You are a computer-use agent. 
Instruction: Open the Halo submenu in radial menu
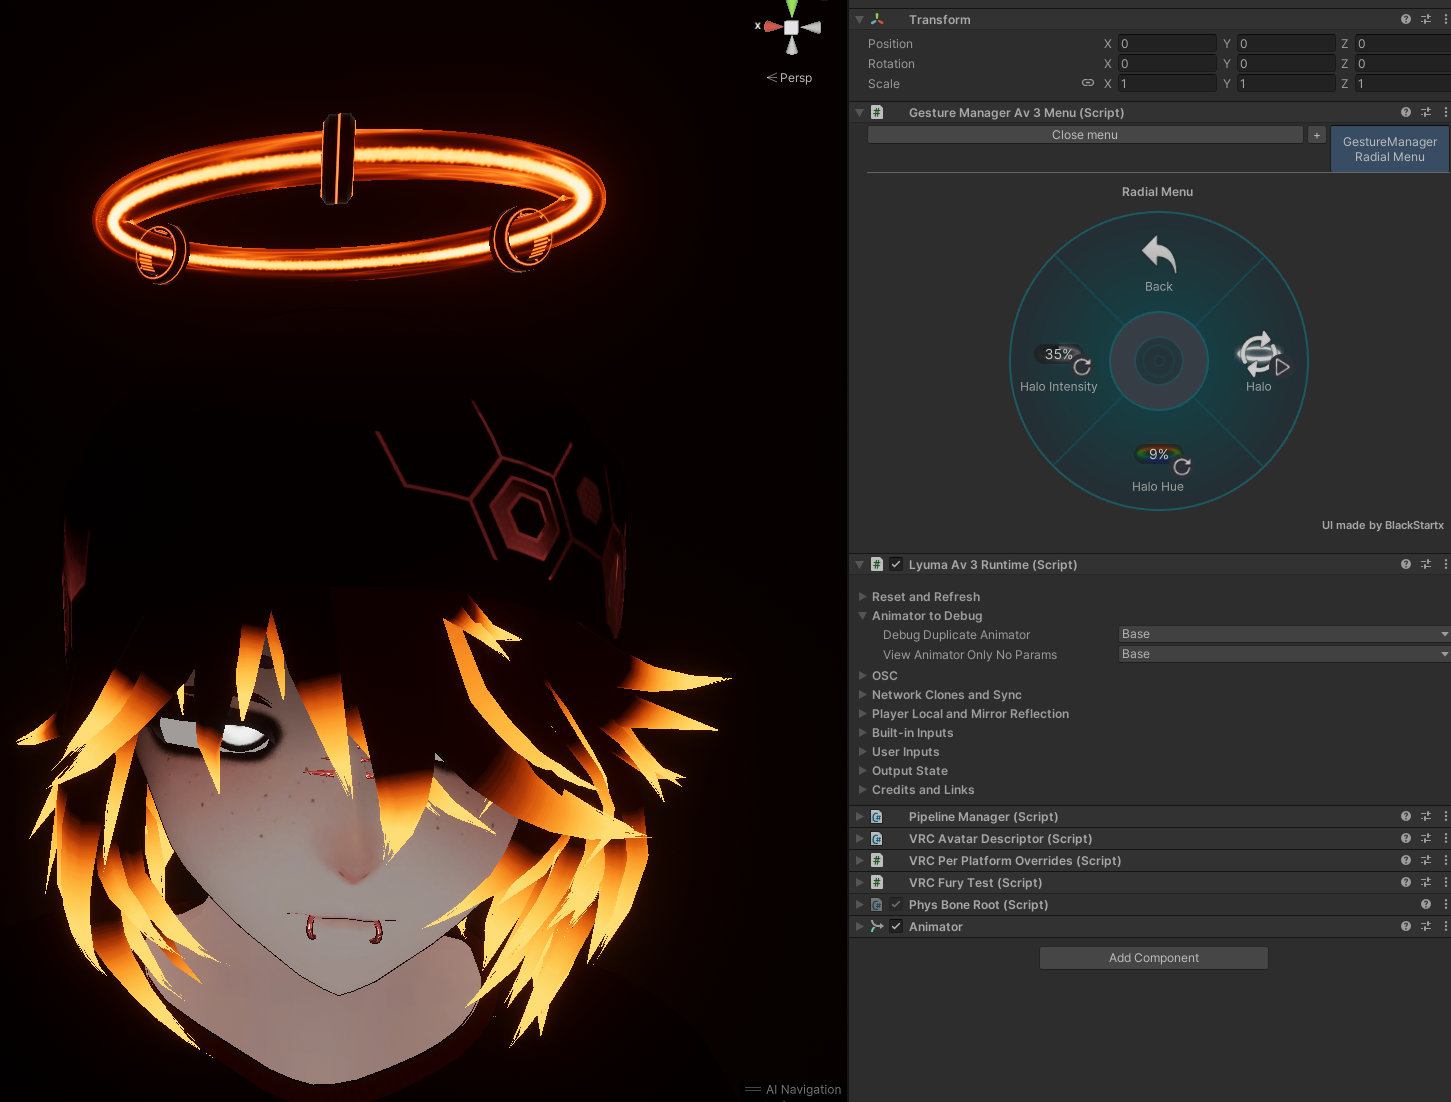coord(1258,355)
